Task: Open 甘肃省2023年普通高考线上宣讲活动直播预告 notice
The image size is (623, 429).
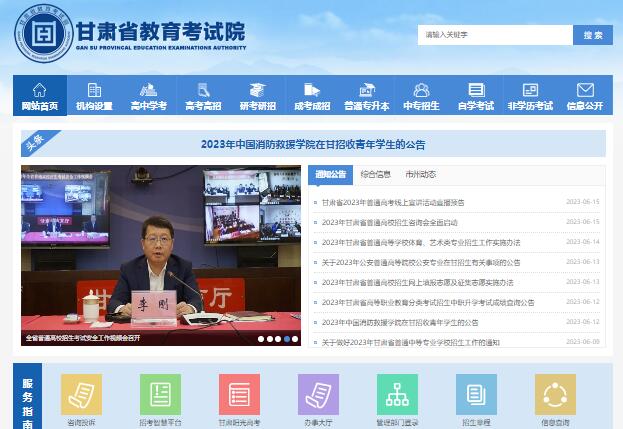Action: pos(393,203)
